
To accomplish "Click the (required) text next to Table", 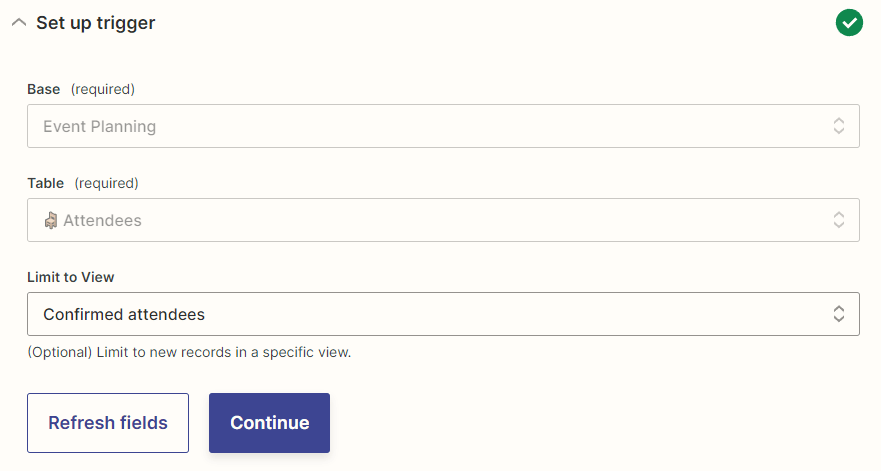I will pos(106,183).
